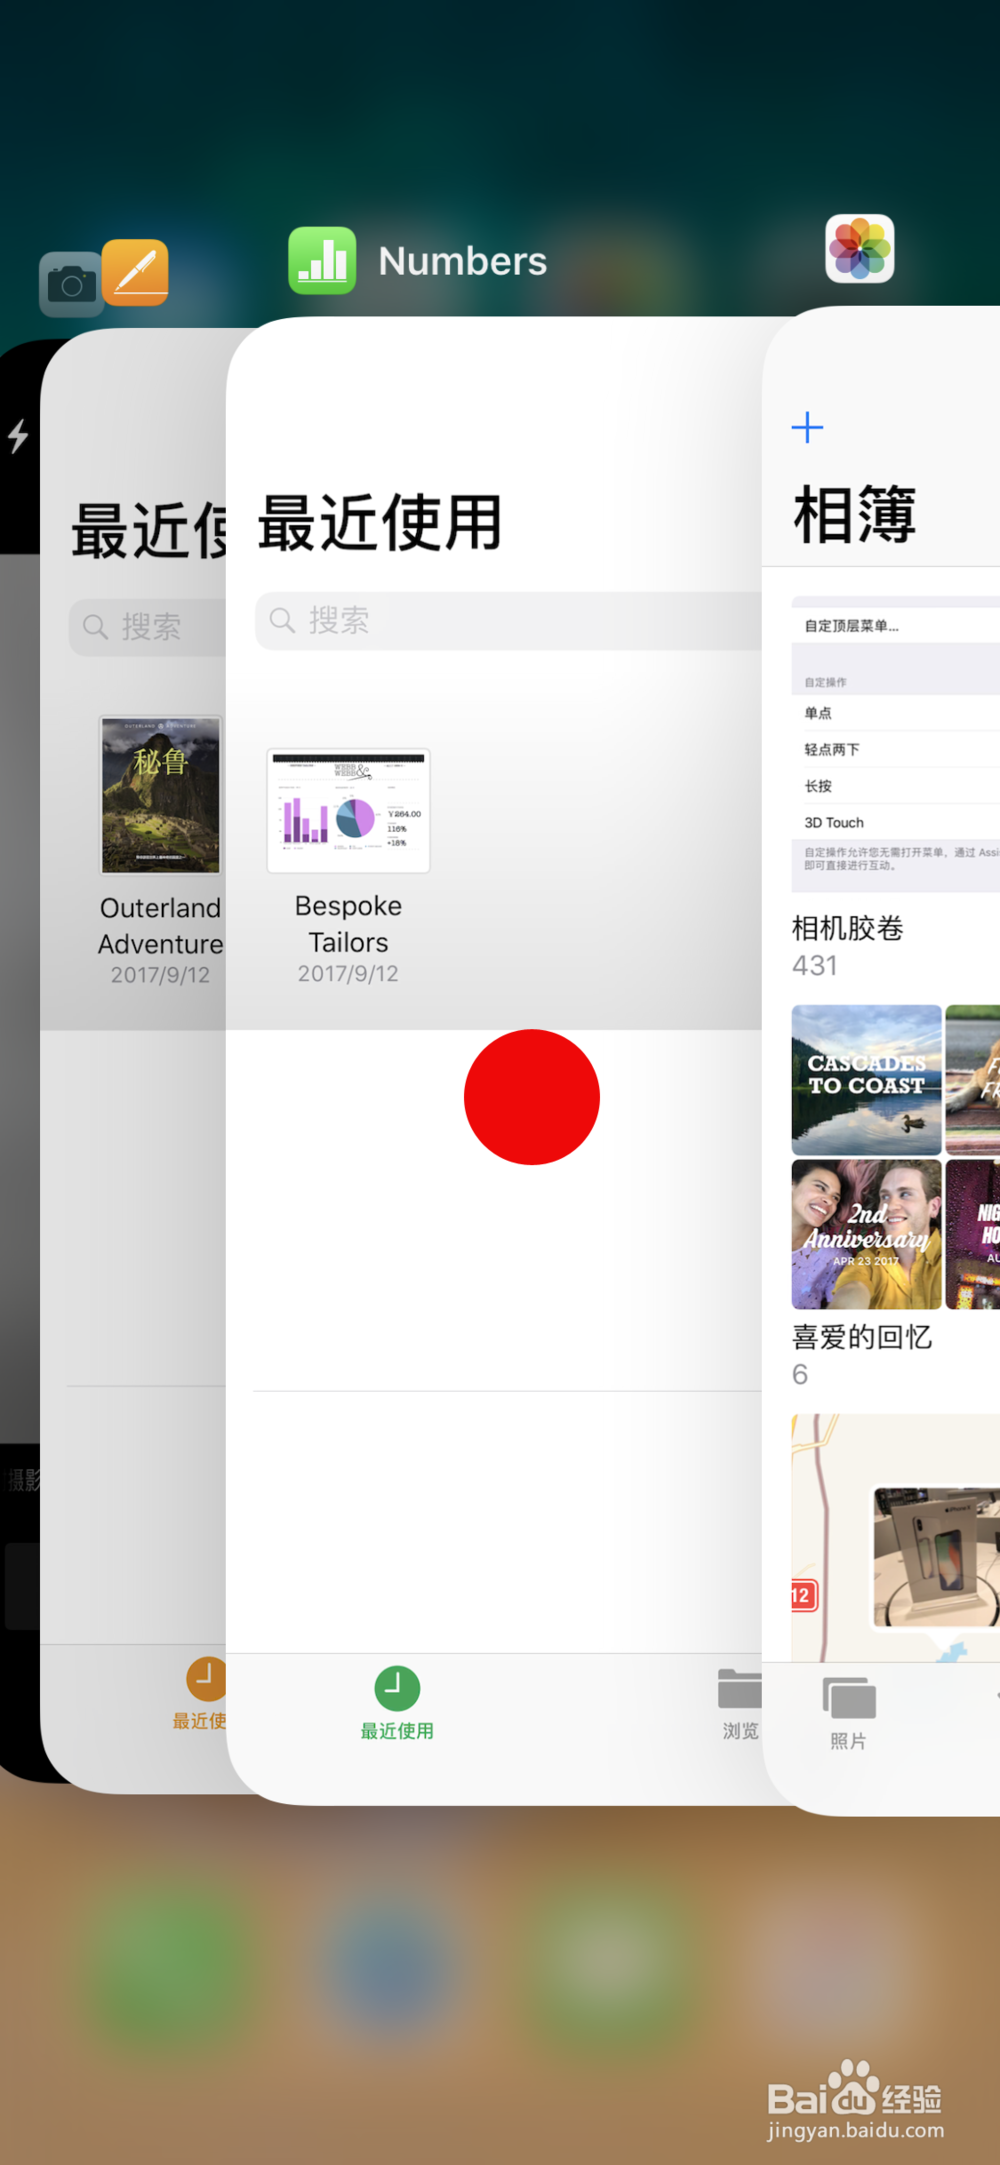Tap the 431 photo count
Screen dimensions: 1000x2165
tap(815, 966)
